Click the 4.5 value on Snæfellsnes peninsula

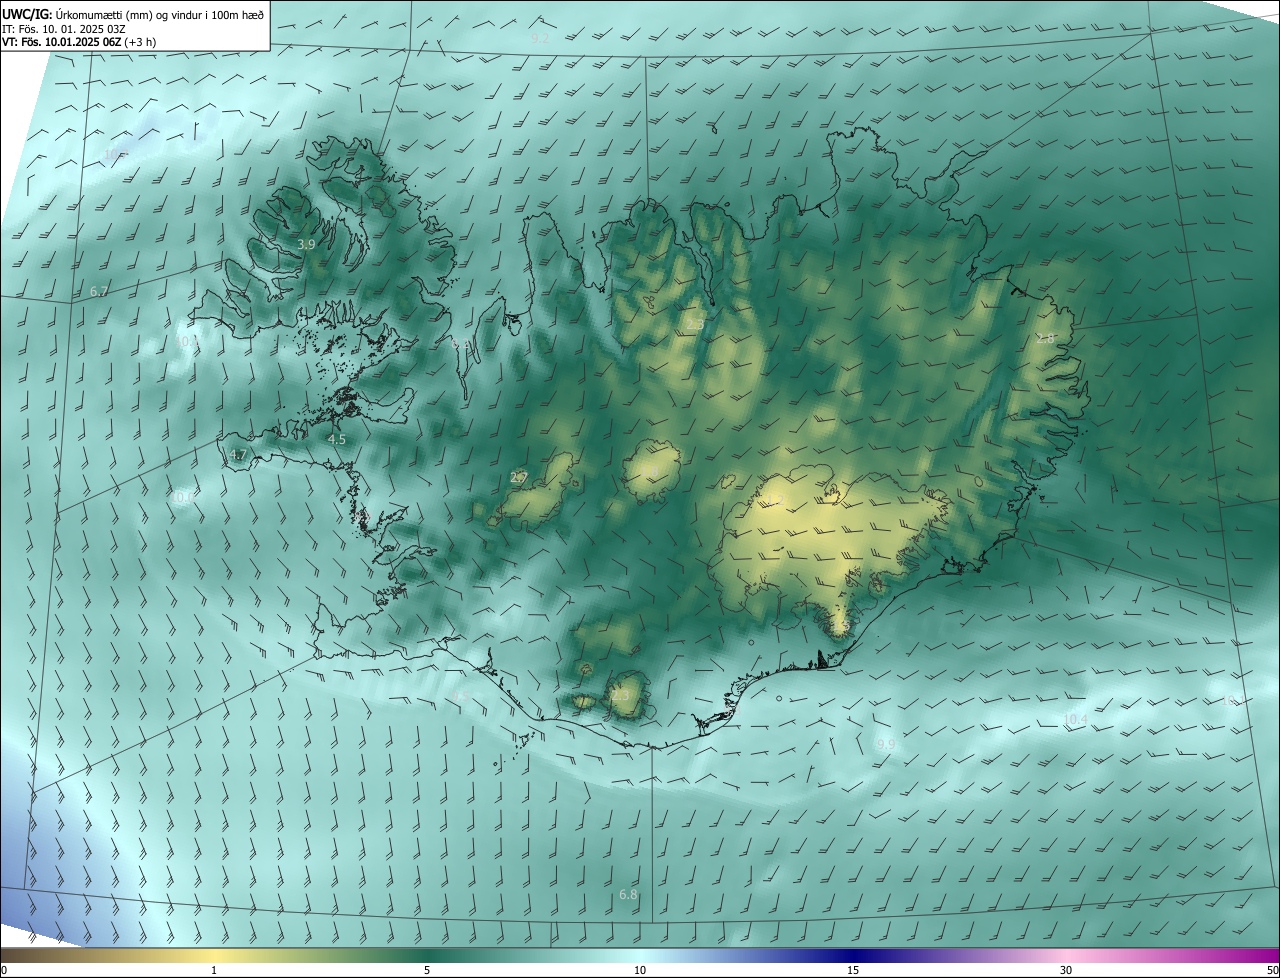pos(337,439)
